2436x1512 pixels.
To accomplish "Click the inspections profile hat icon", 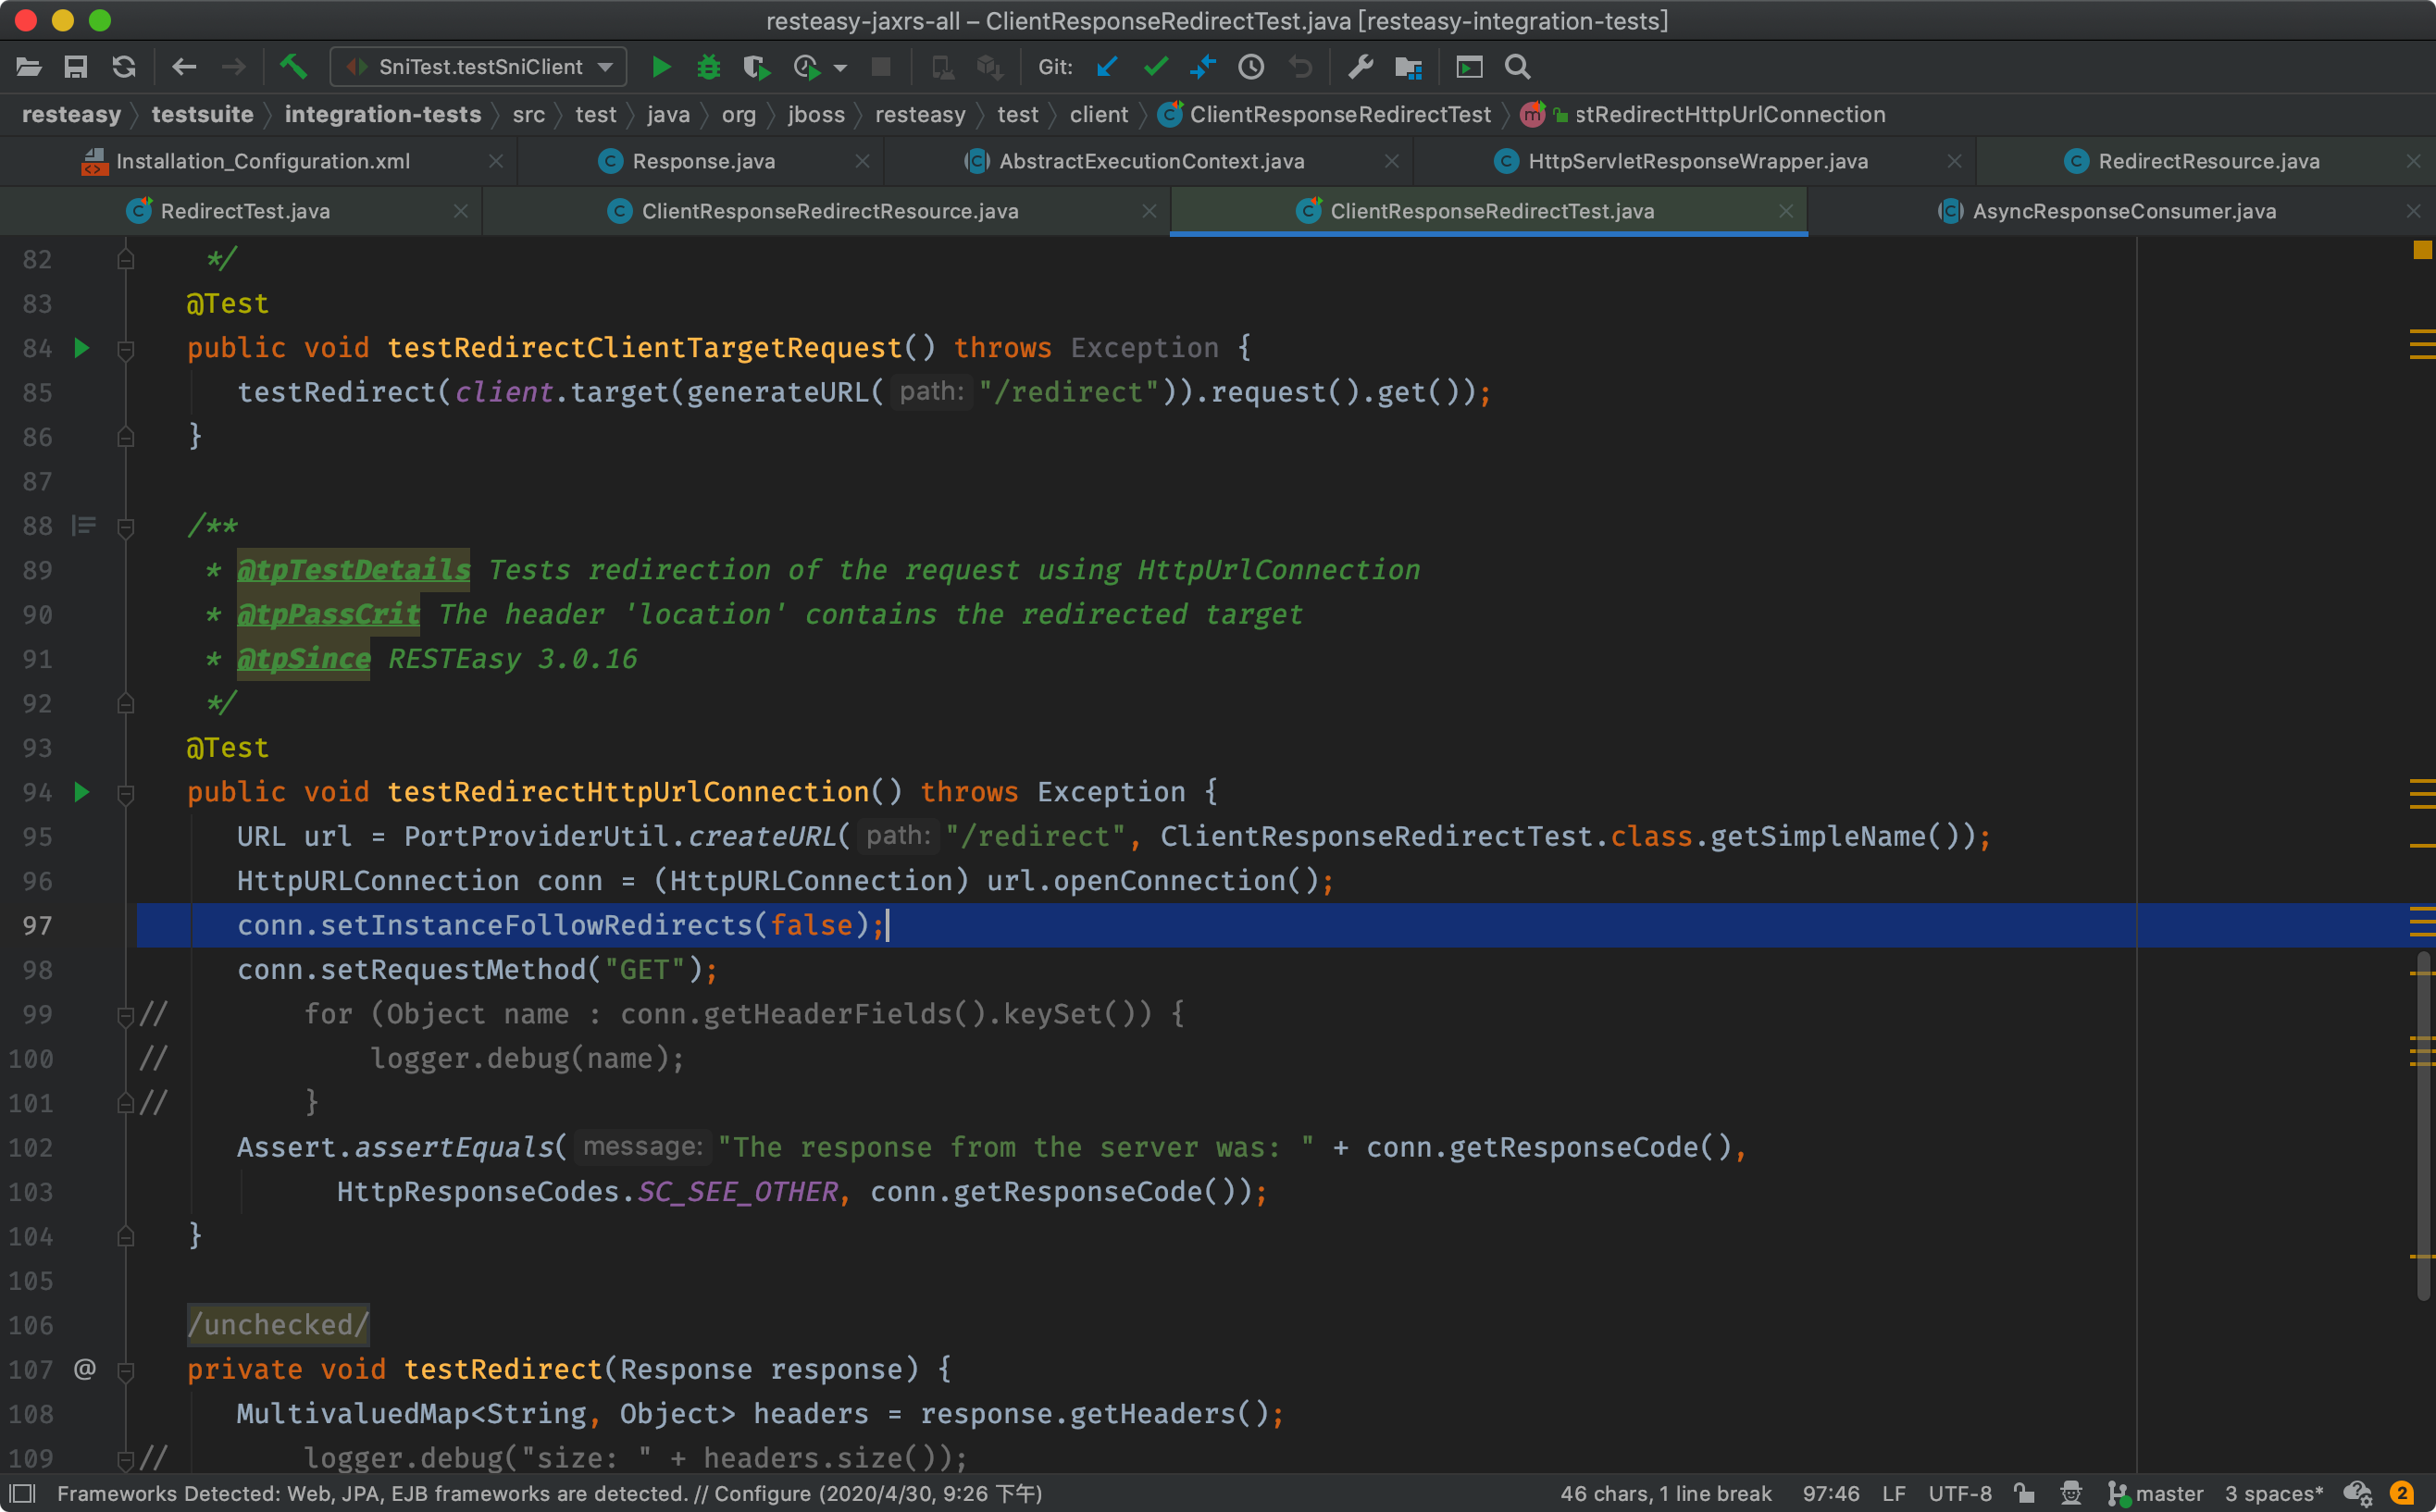I will 2071,1493.
